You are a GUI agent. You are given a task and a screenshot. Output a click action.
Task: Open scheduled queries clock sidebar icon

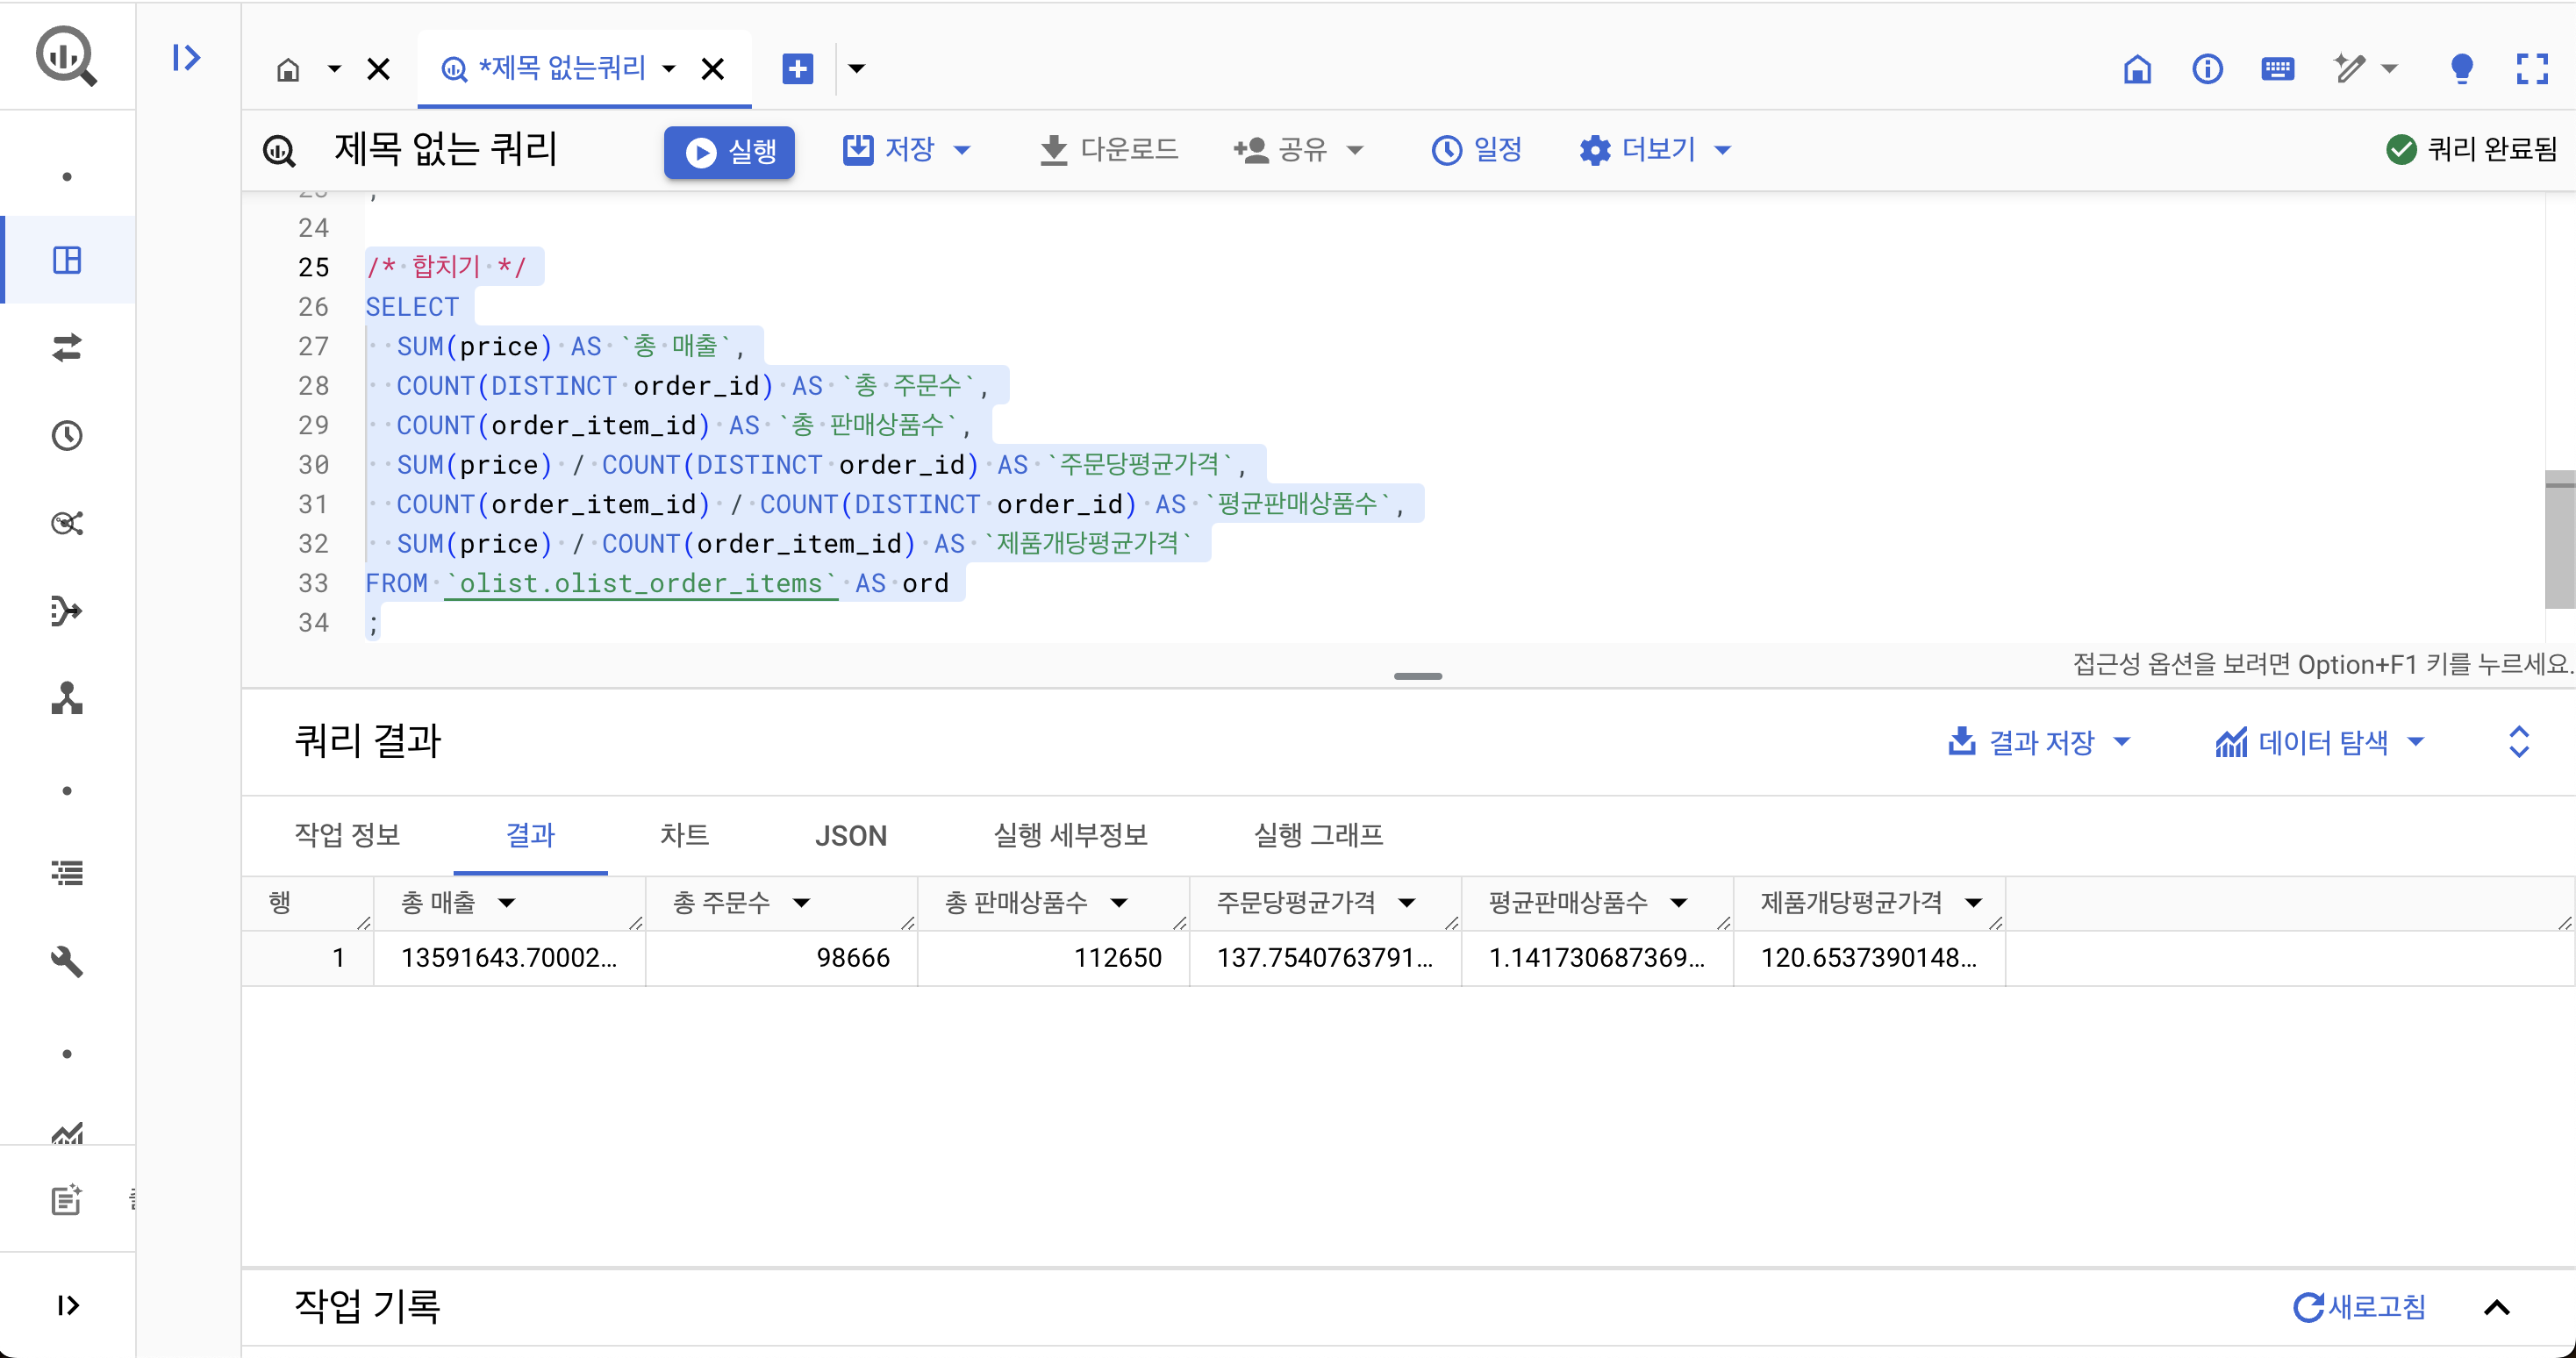(x=67, y=436)
